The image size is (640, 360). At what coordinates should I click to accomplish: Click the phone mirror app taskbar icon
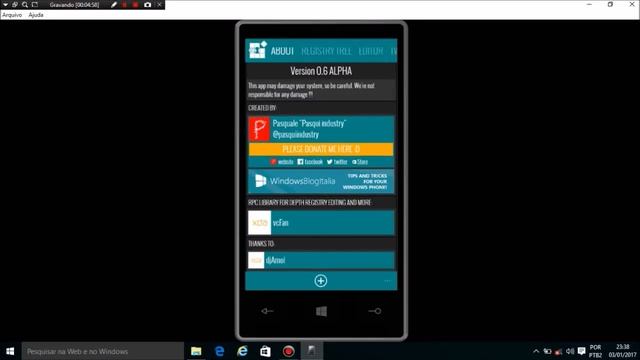tap(311, 351)
